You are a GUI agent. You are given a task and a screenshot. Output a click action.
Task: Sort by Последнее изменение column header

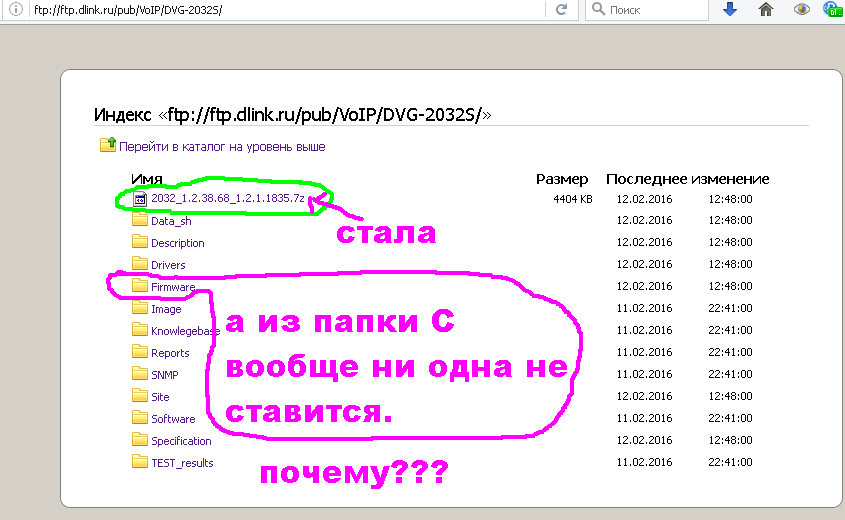pyautogui.click(x=687, y=179)
